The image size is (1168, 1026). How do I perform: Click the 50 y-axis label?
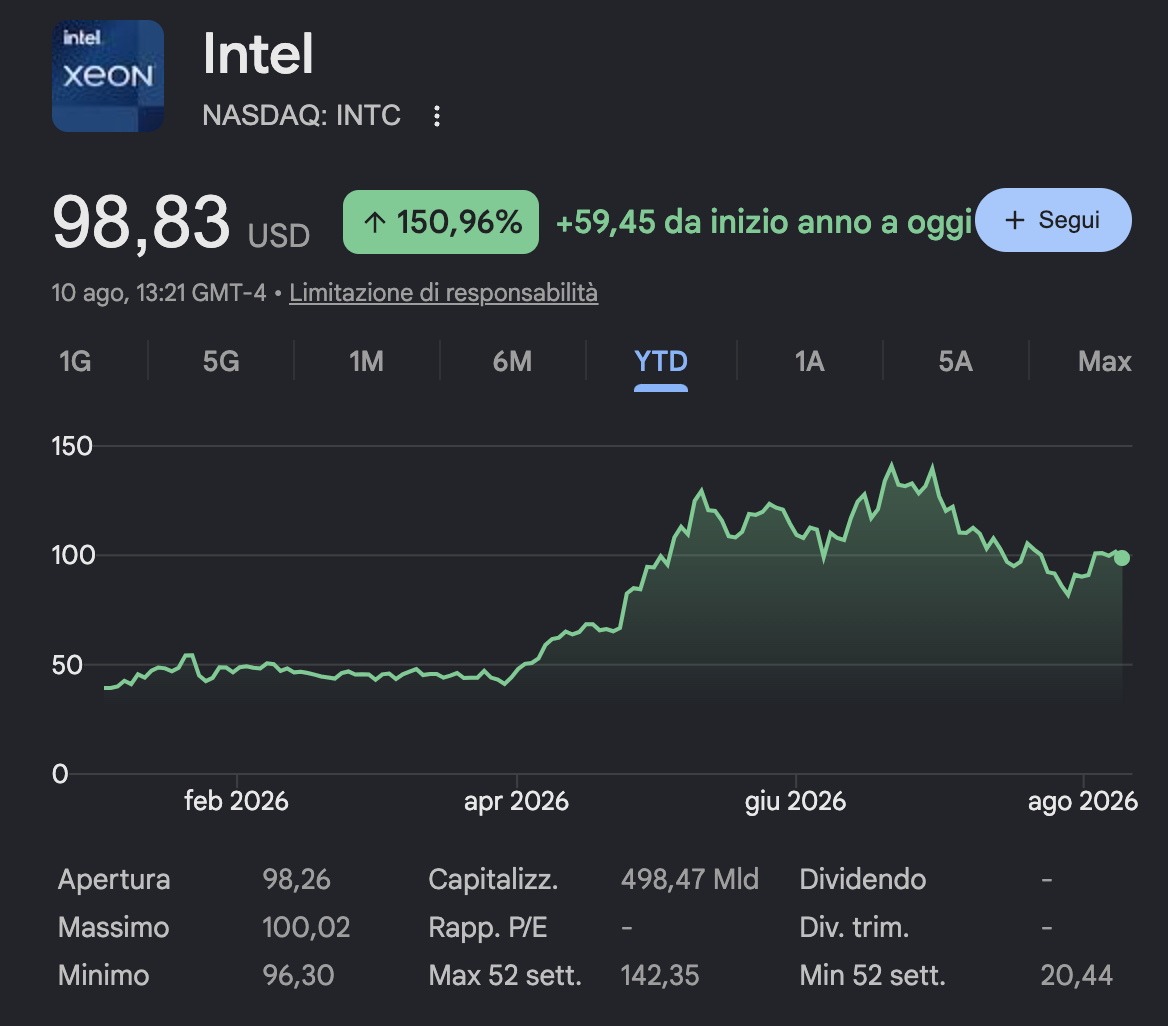(67, 665)
